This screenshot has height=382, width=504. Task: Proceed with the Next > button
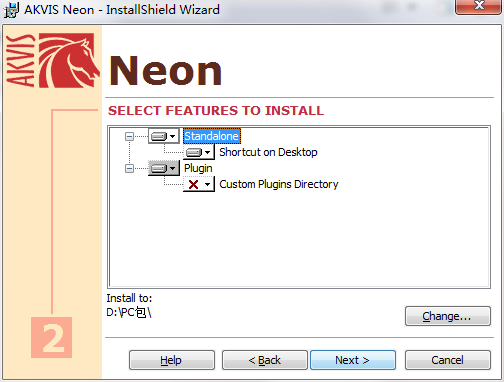coord(353,360)
